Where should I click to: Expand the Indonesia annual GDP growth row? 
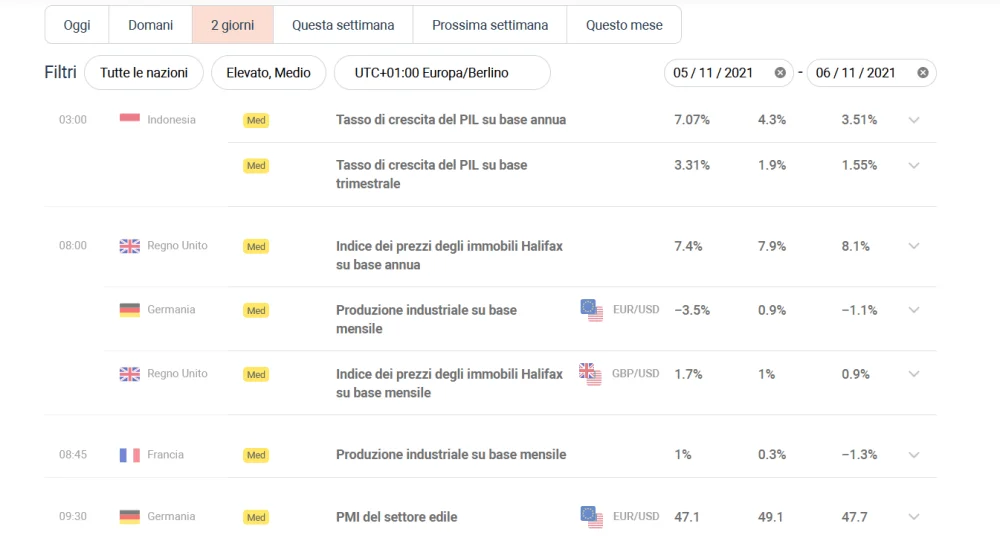[x=914, y=120]
